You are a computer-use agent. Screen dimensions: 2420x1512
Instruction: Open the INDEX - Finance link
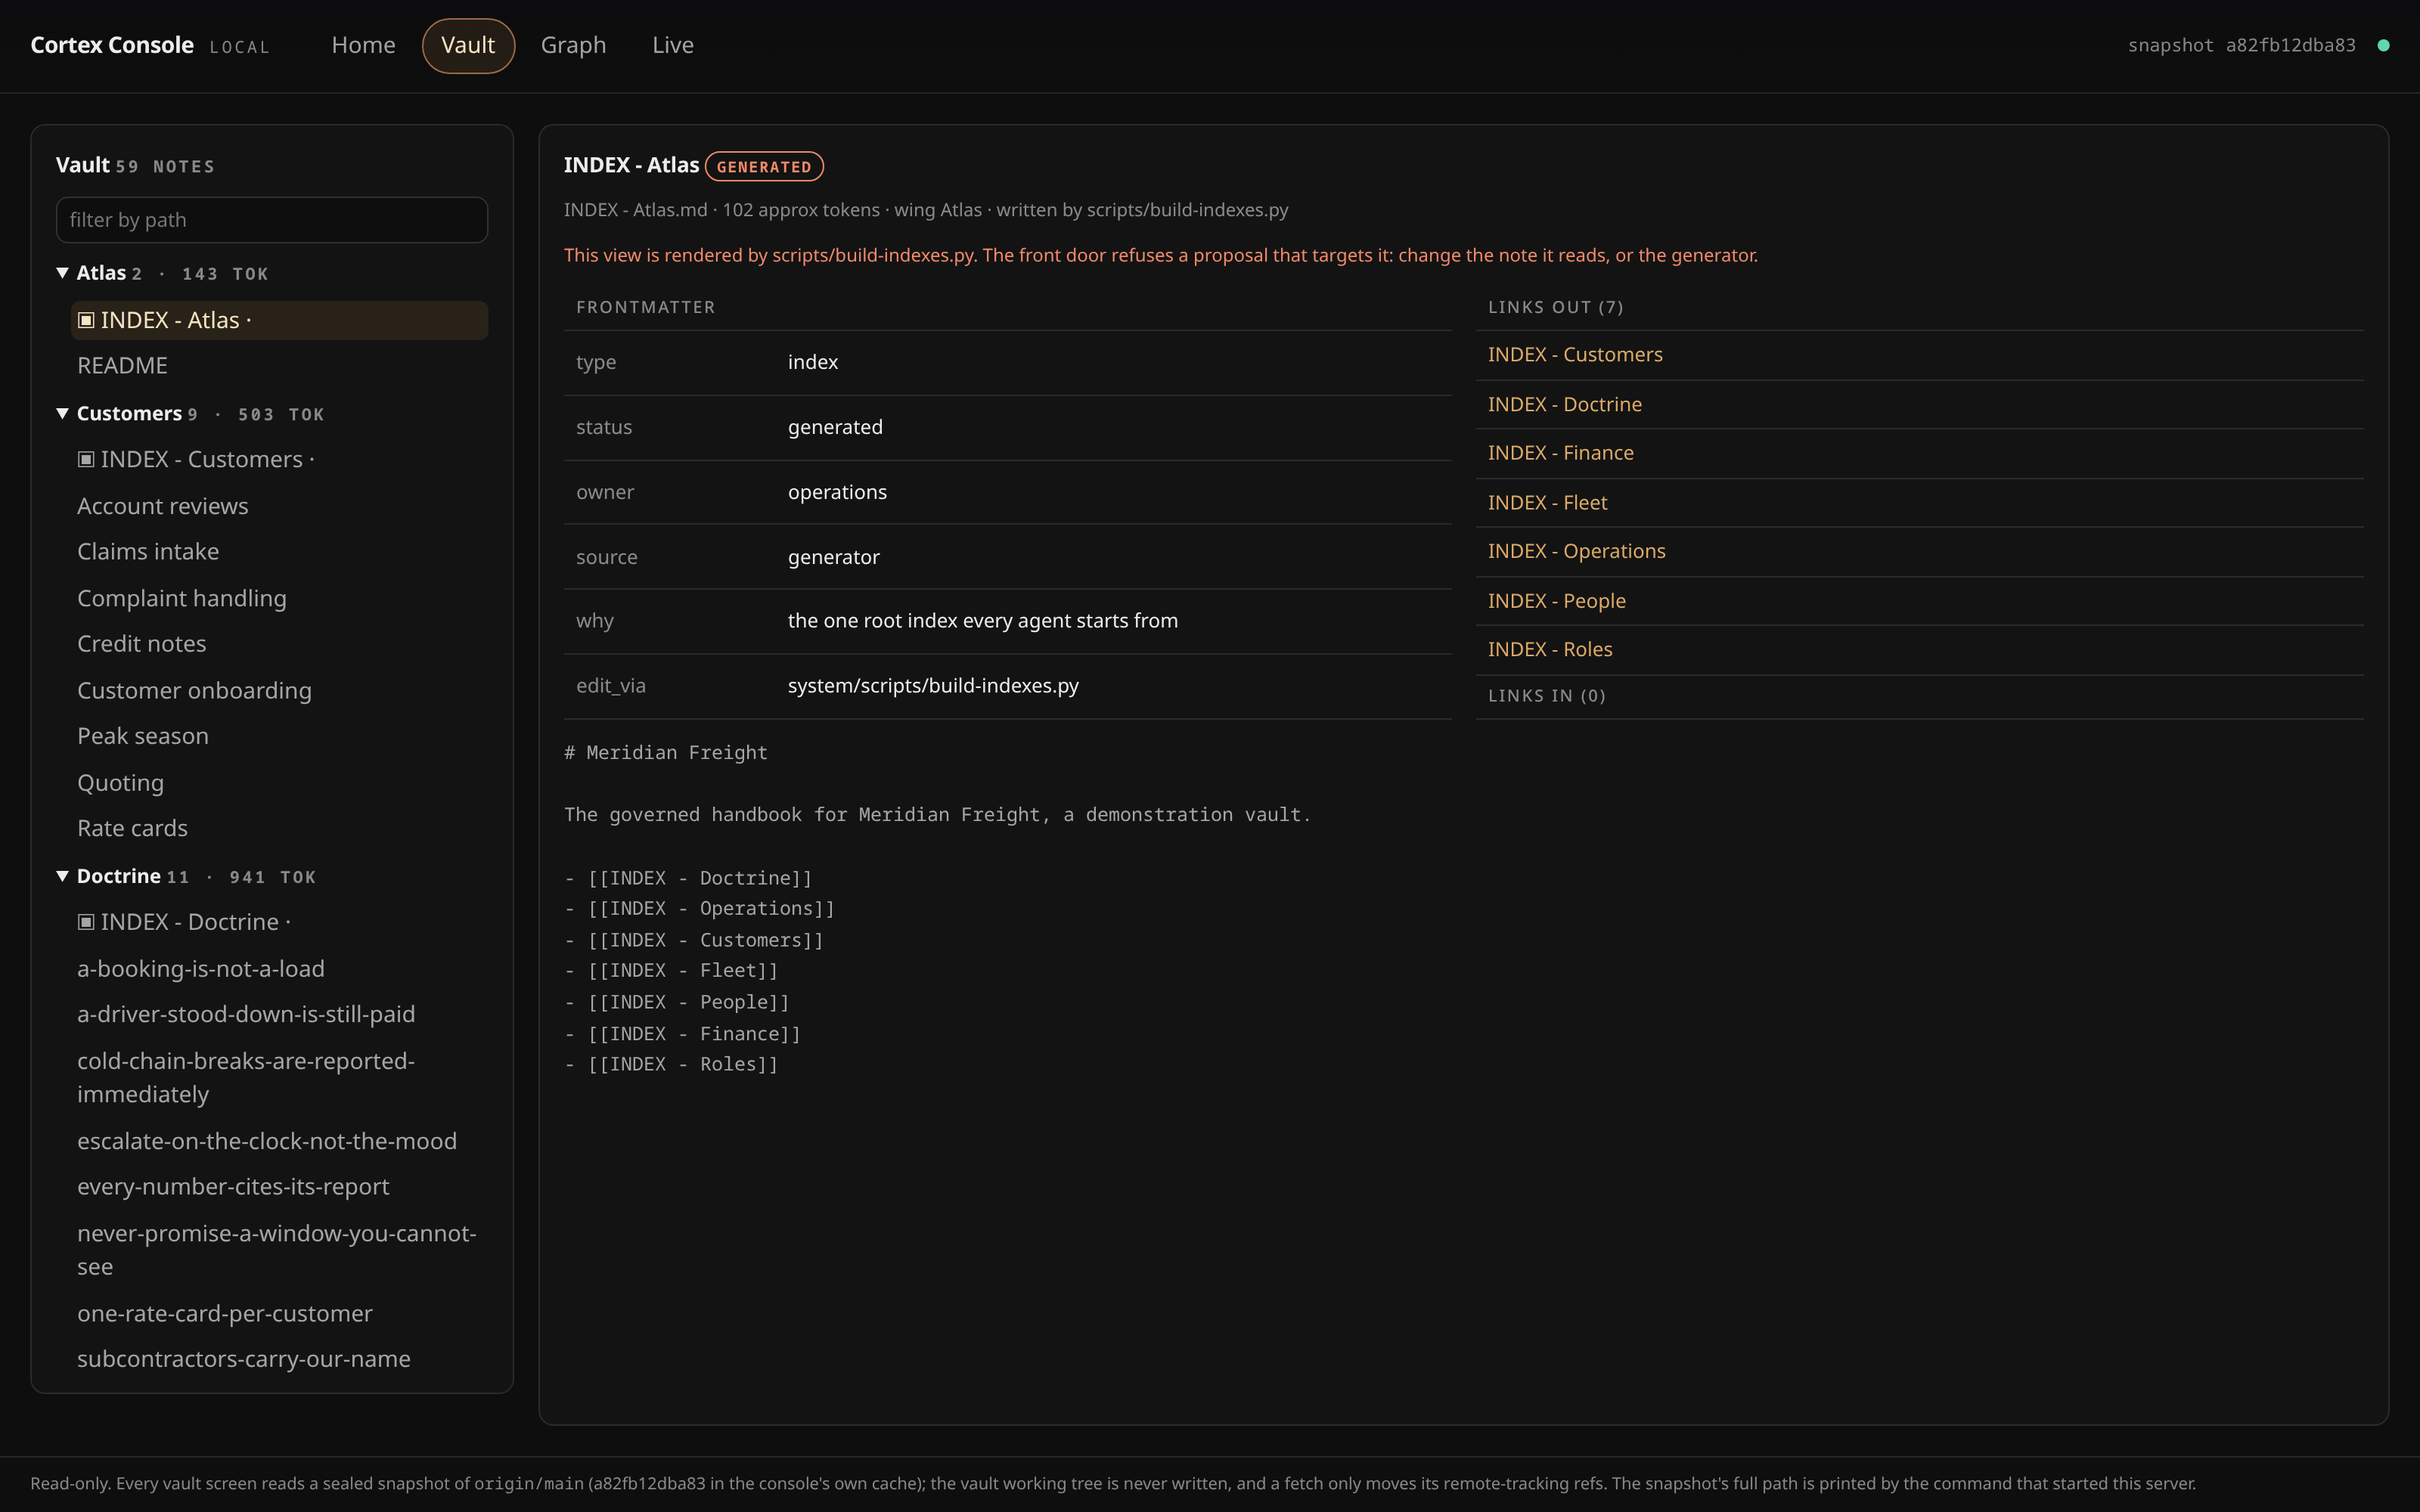pos(1561,453)
